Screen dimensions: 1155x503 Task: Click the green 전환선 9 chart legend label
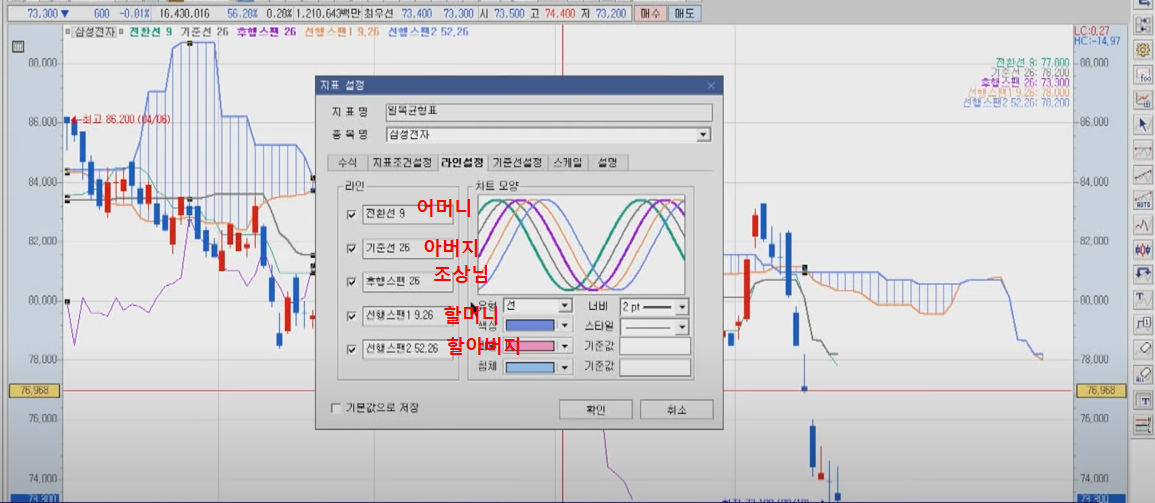(x=151, y=32)
